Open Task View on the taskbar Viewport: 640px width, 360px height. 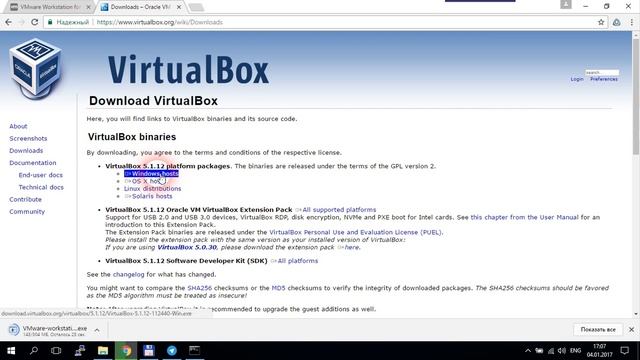point(56,351)
